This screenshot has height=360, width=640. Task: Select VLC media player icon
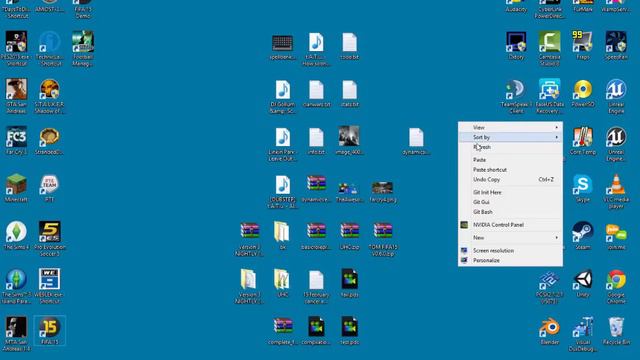[x=616, y=191]
